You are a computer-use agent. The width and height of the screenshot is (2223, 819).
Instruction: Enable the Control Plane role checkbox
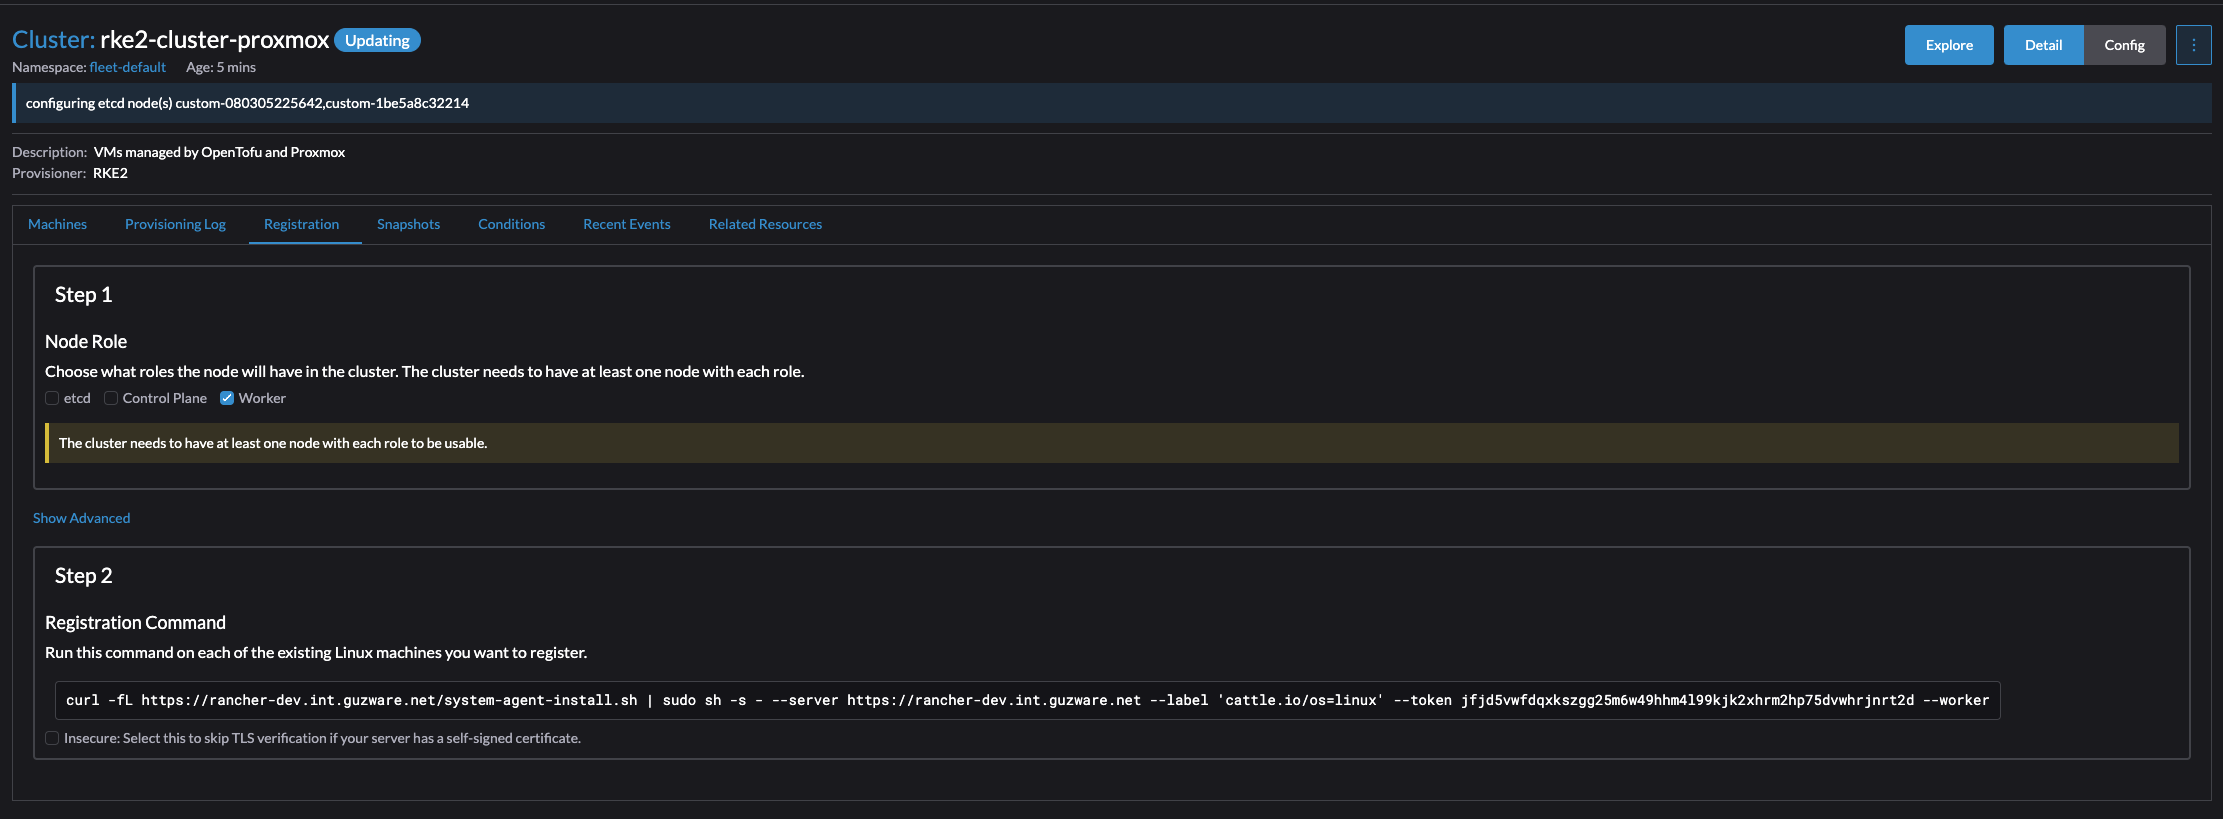pyautogui.click(x=111, y=398)
